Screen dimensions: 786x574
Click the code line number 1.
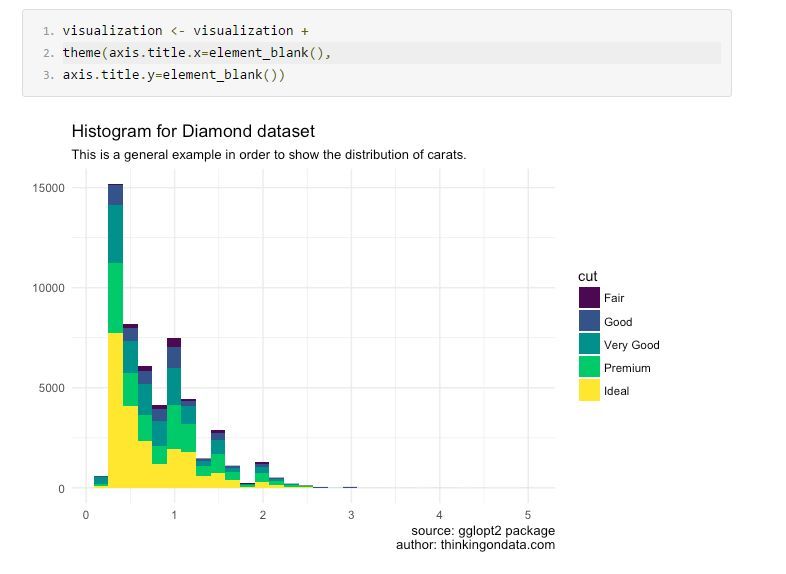(48, 31)
